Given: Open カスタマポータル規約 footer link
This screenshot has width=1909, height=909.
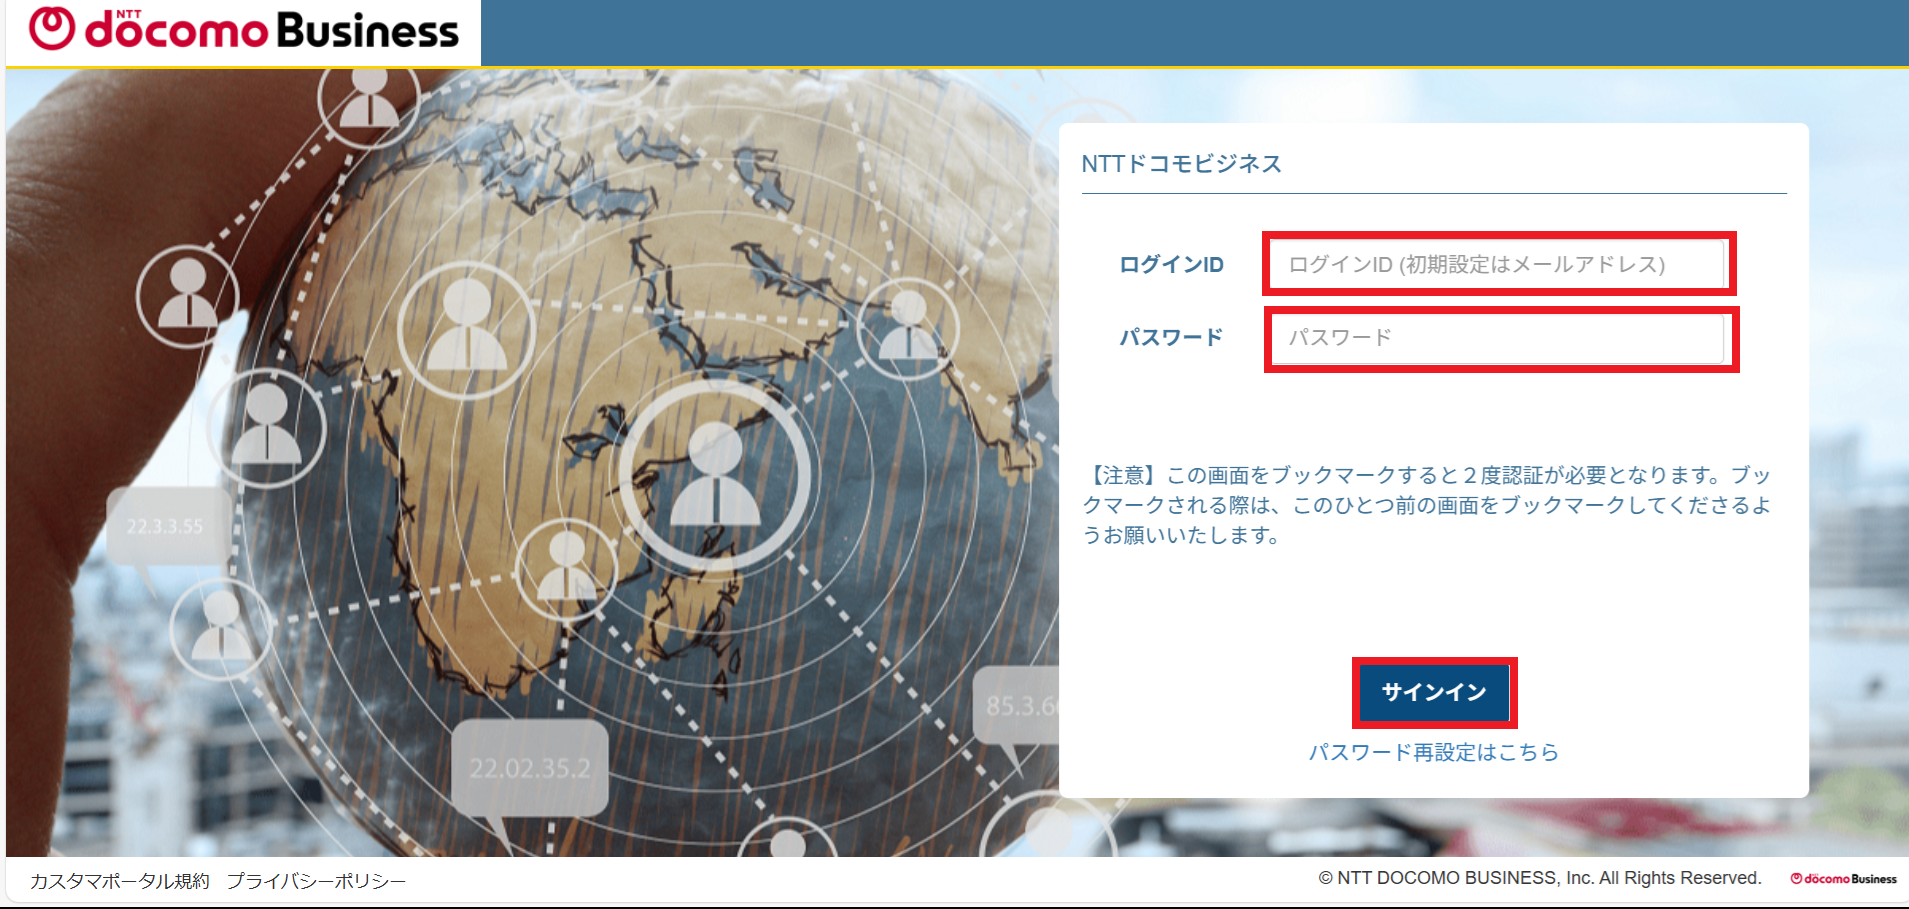Looking at the screenshot, I should [120, 881].
